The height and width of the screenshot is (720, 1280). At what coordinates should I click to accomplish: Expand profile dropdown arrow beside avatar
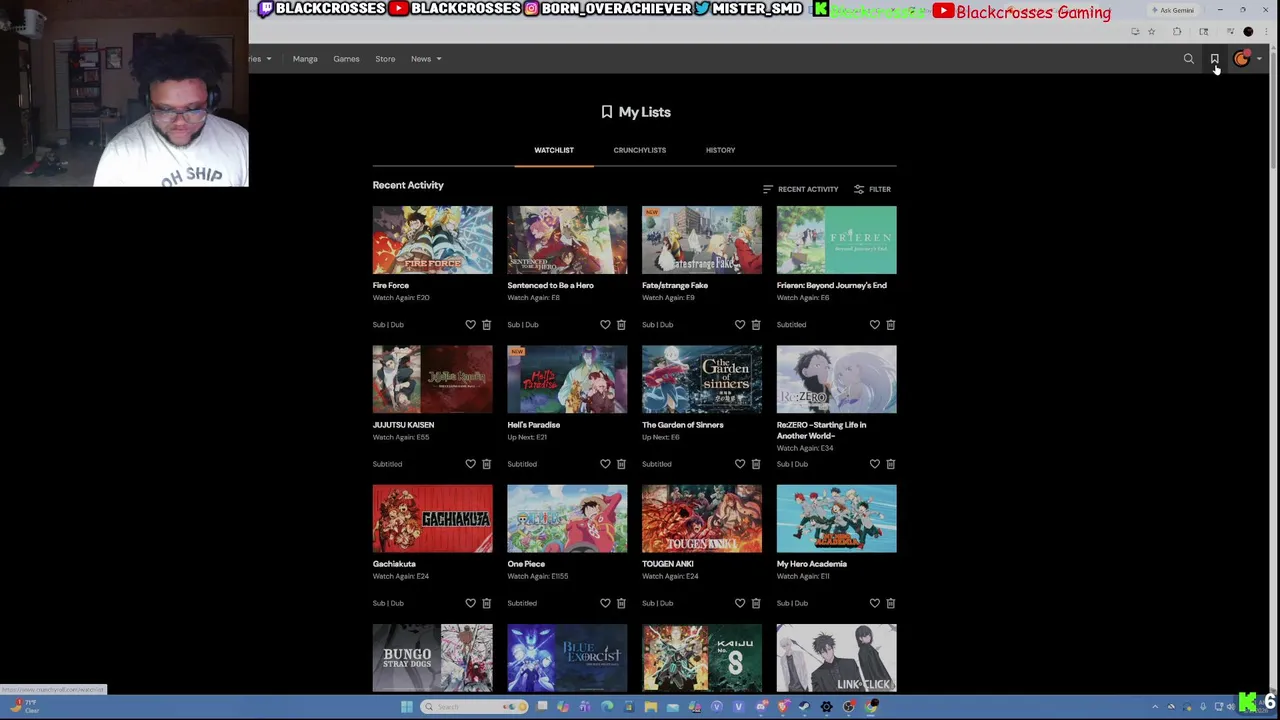coord(1259,59)
